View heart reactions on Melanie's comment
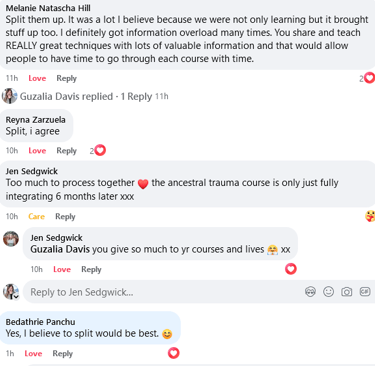 click(x=367, y=78)
